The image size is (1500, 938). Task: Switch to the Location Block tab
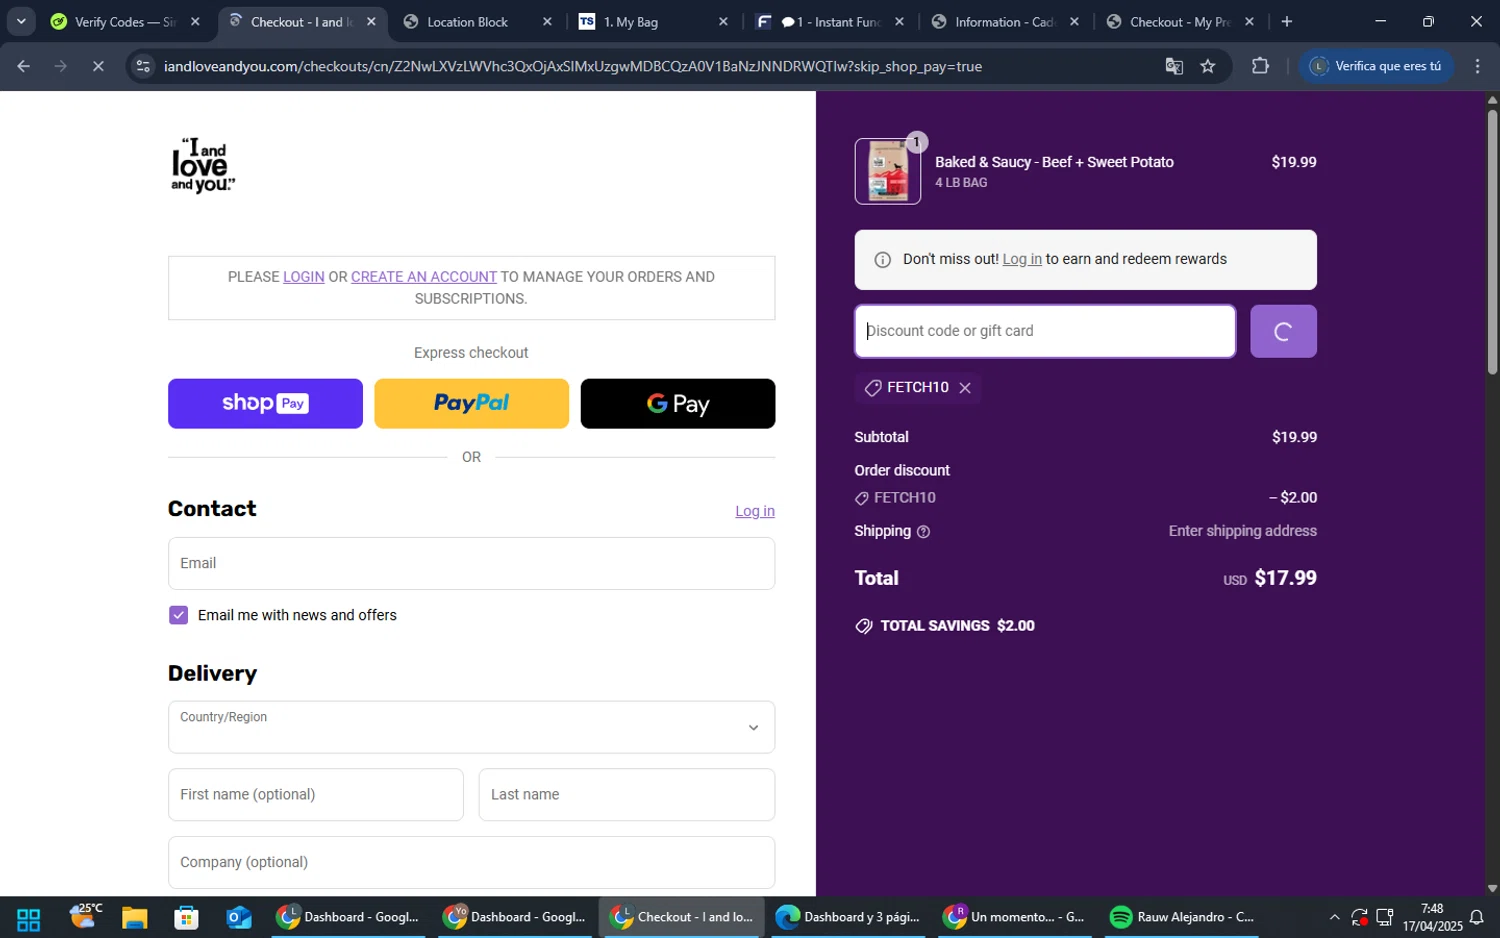click(x=467, y=21)
